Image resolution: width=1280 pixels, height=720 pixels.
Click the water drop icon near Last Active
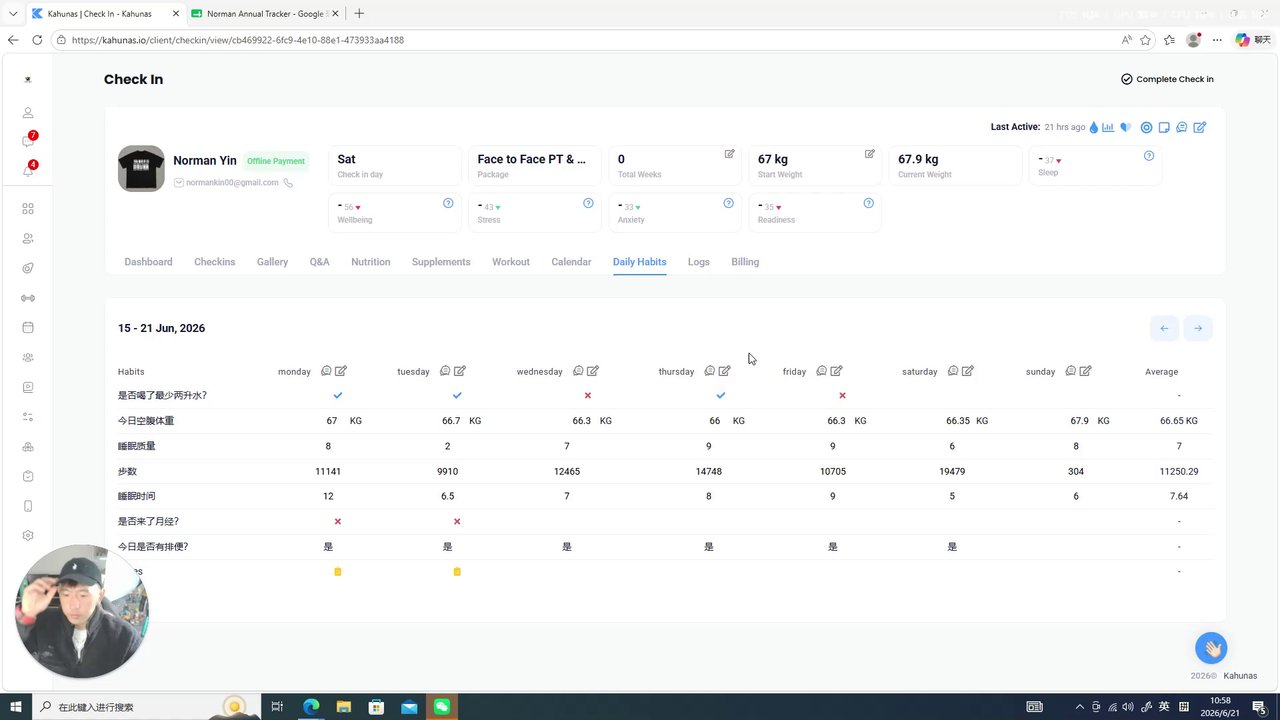pos(1093,127)
